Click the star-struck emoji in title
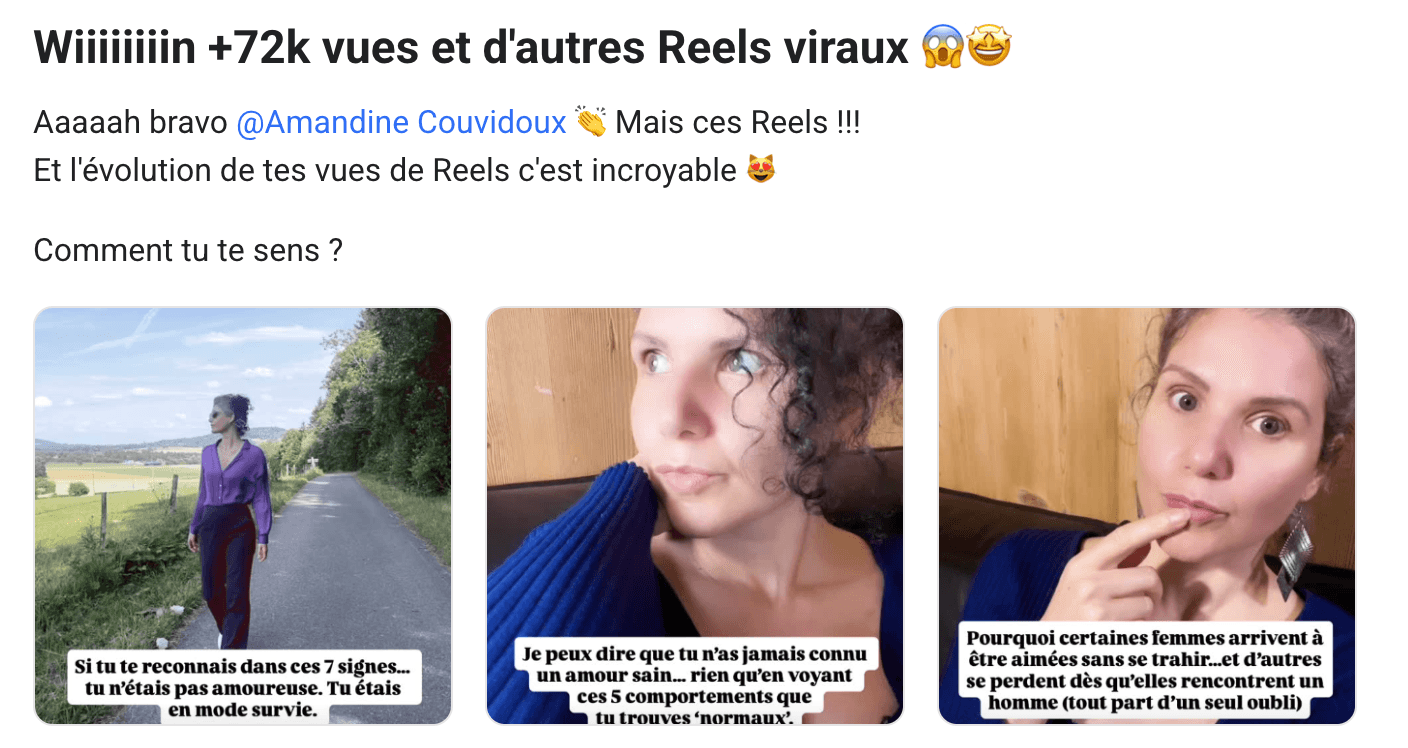This screenshot has height=748, width=1408. (990, 47)
